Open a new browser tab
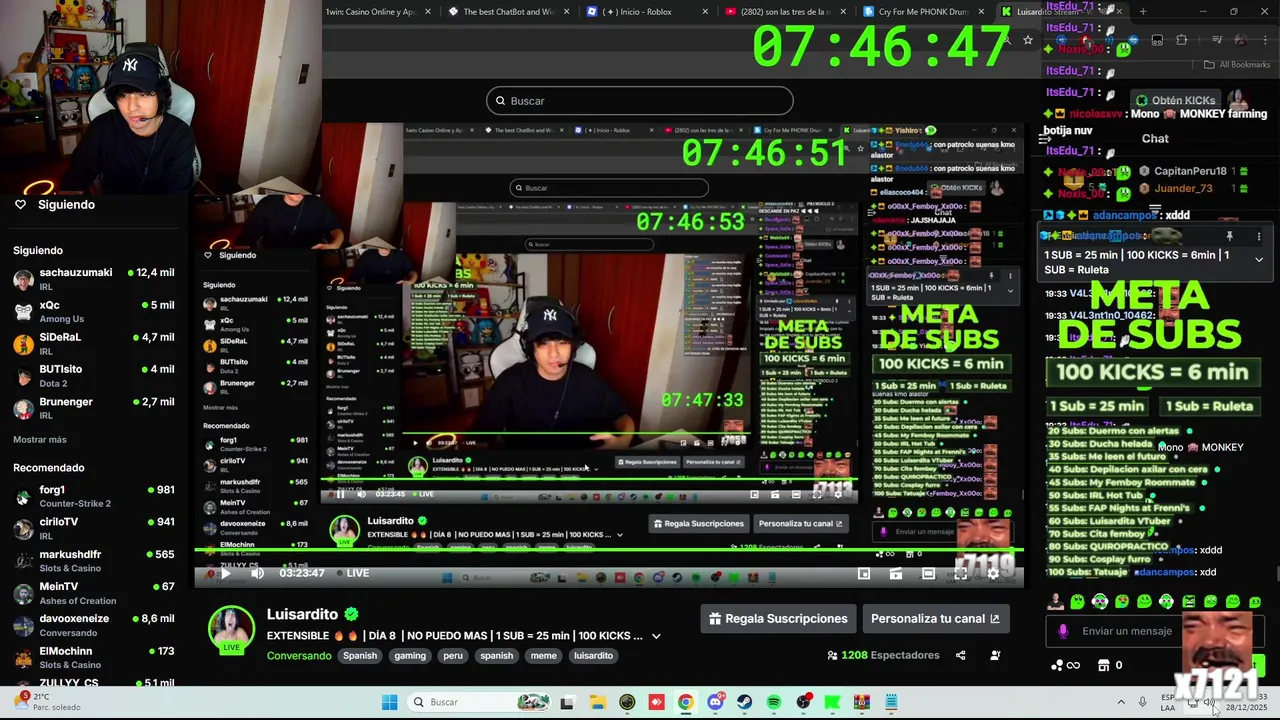 (1143, 12)
